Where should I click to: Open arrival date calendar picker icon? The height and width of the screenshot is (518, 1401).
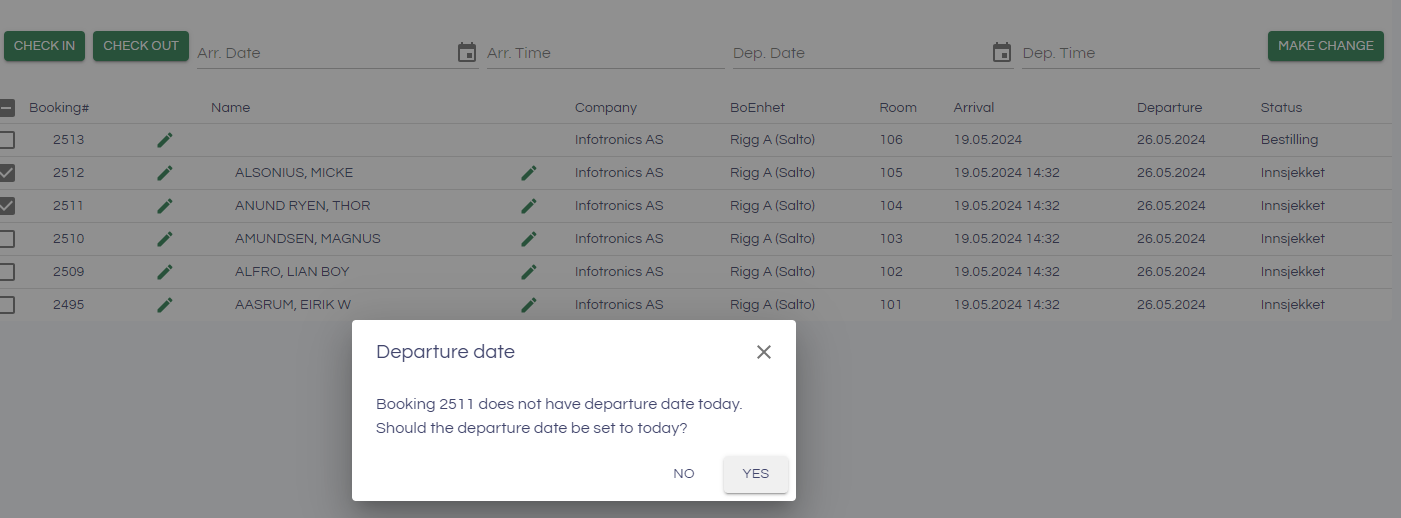(x=467, y=53)
